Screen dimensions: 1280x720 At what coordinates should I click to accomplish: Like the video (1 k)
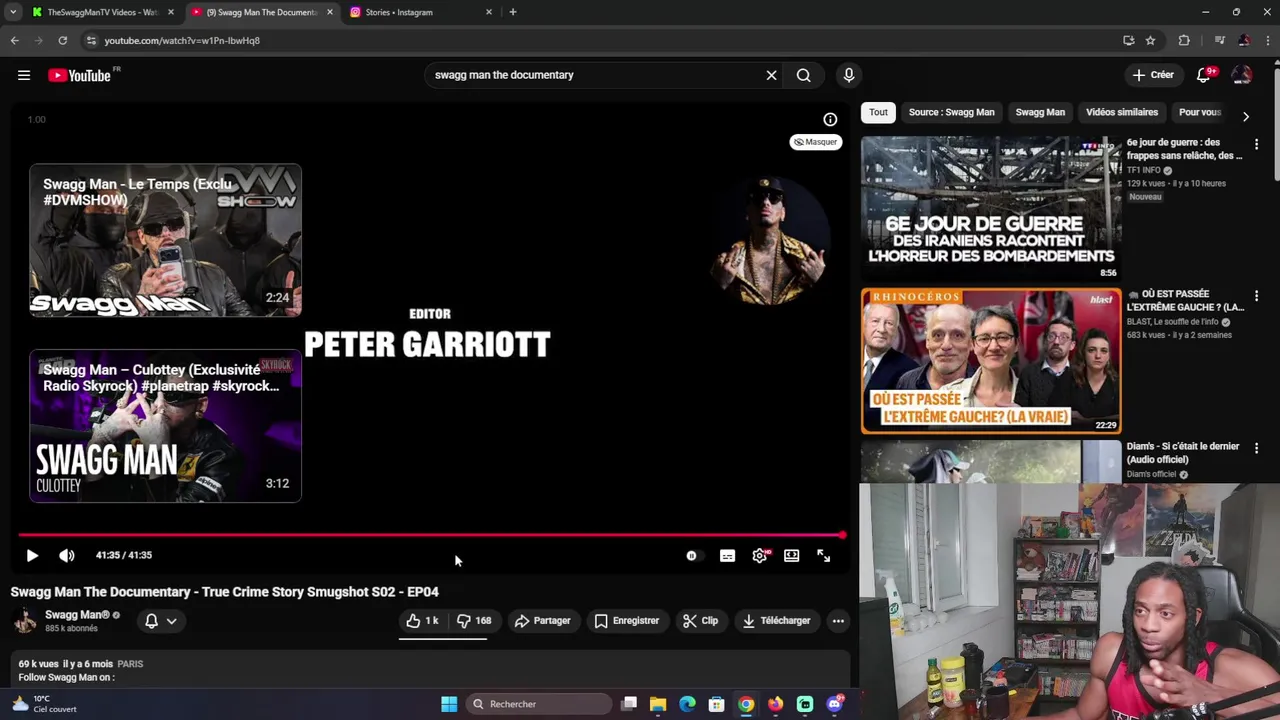[422, 621]
